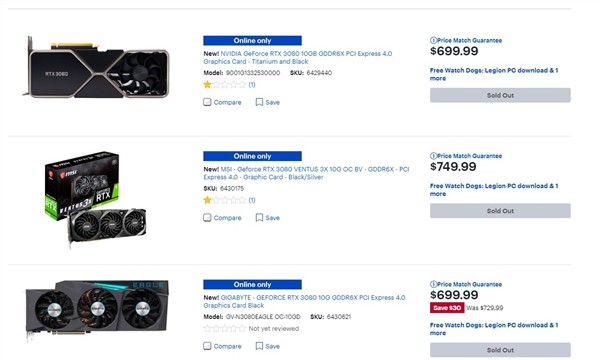
Task: Tick Compare checkbox for NVIDIA RTX 3080
Action: tap(207, 102)
